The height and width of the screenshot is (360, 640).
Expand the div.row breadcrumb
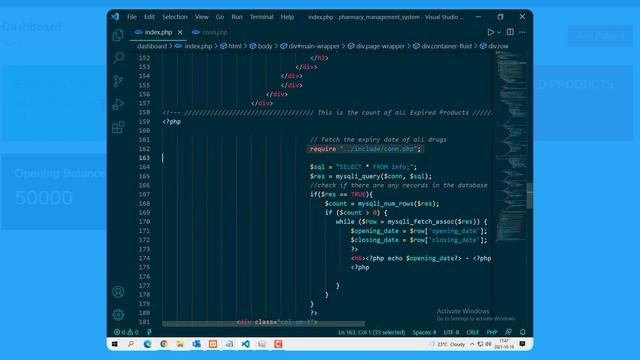point(494,46)
